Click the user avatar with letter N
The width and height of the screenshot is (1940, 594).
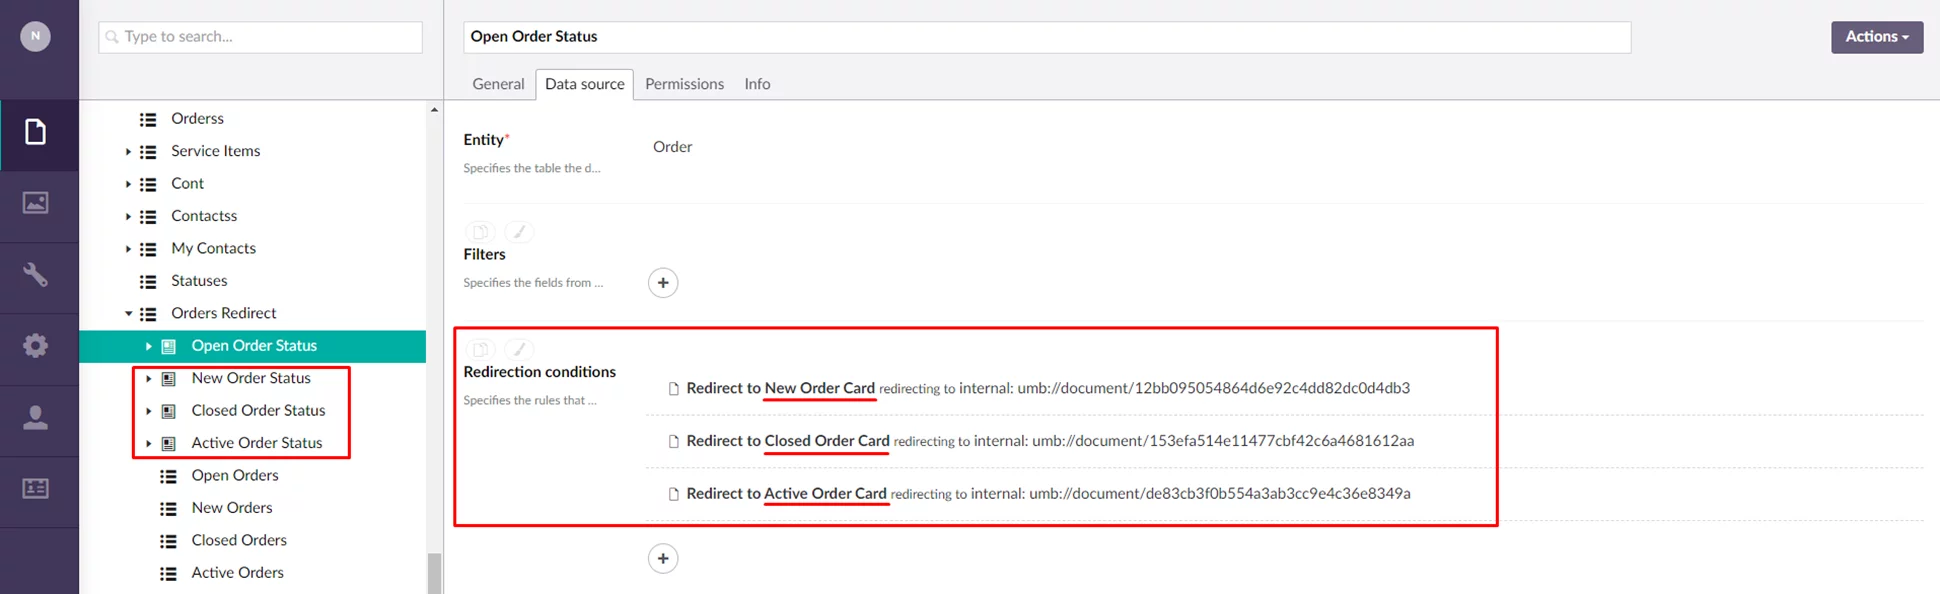point(36,36)
